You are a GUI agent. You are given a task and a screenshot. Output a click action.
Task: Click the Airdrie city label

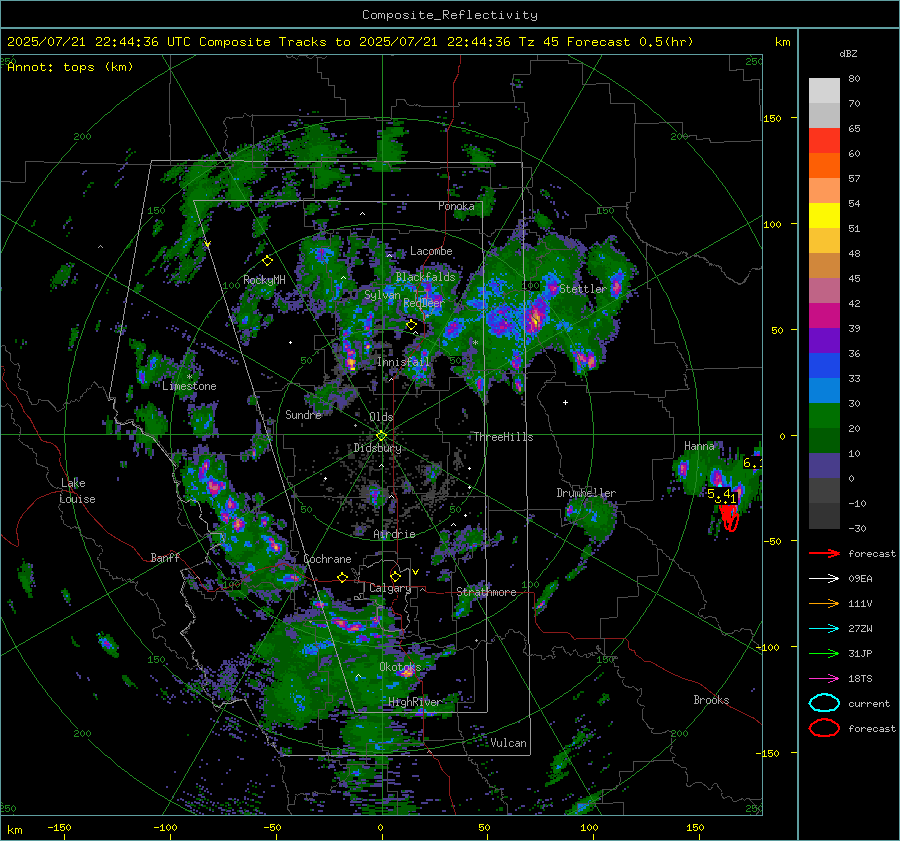pos(394,534)
